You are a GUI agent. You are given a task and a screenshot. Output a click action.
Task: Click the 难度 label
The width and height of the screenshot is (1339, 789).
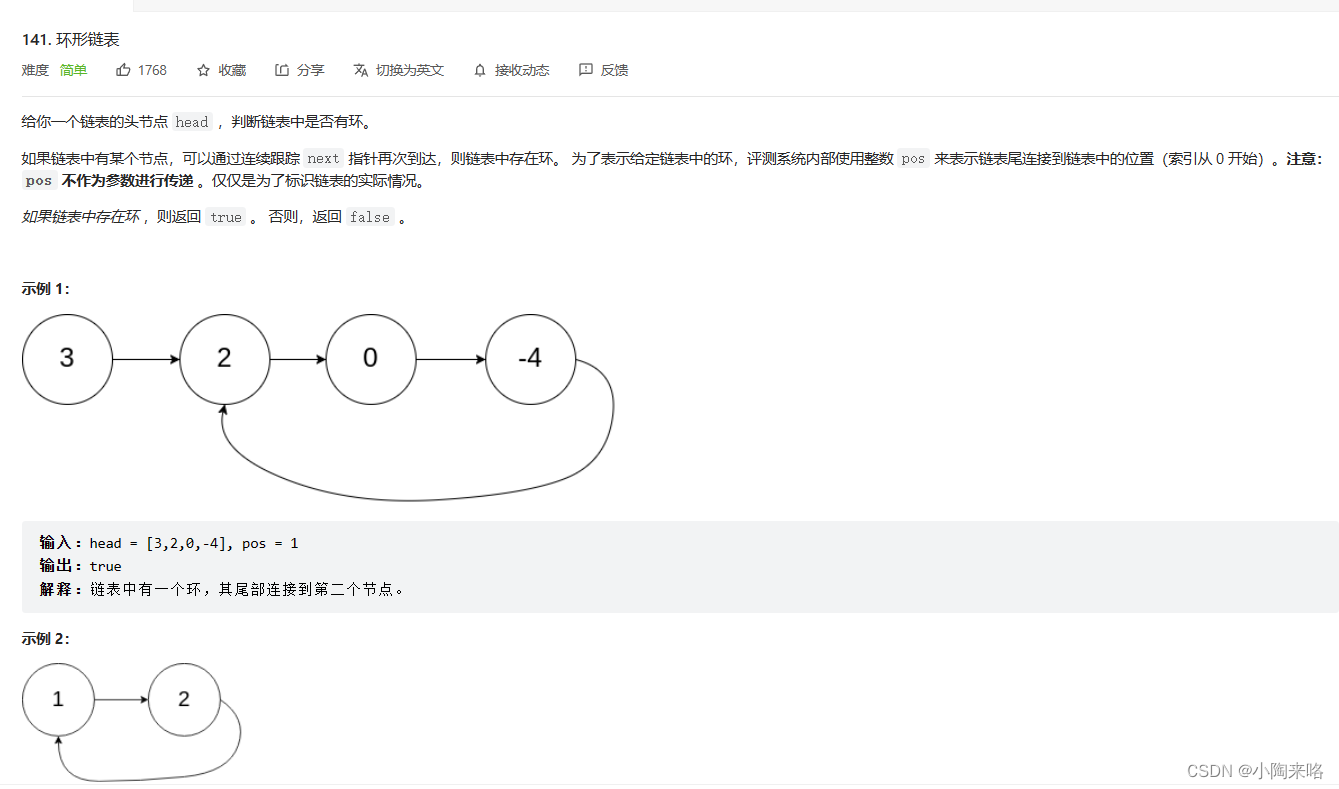point(35,70)
